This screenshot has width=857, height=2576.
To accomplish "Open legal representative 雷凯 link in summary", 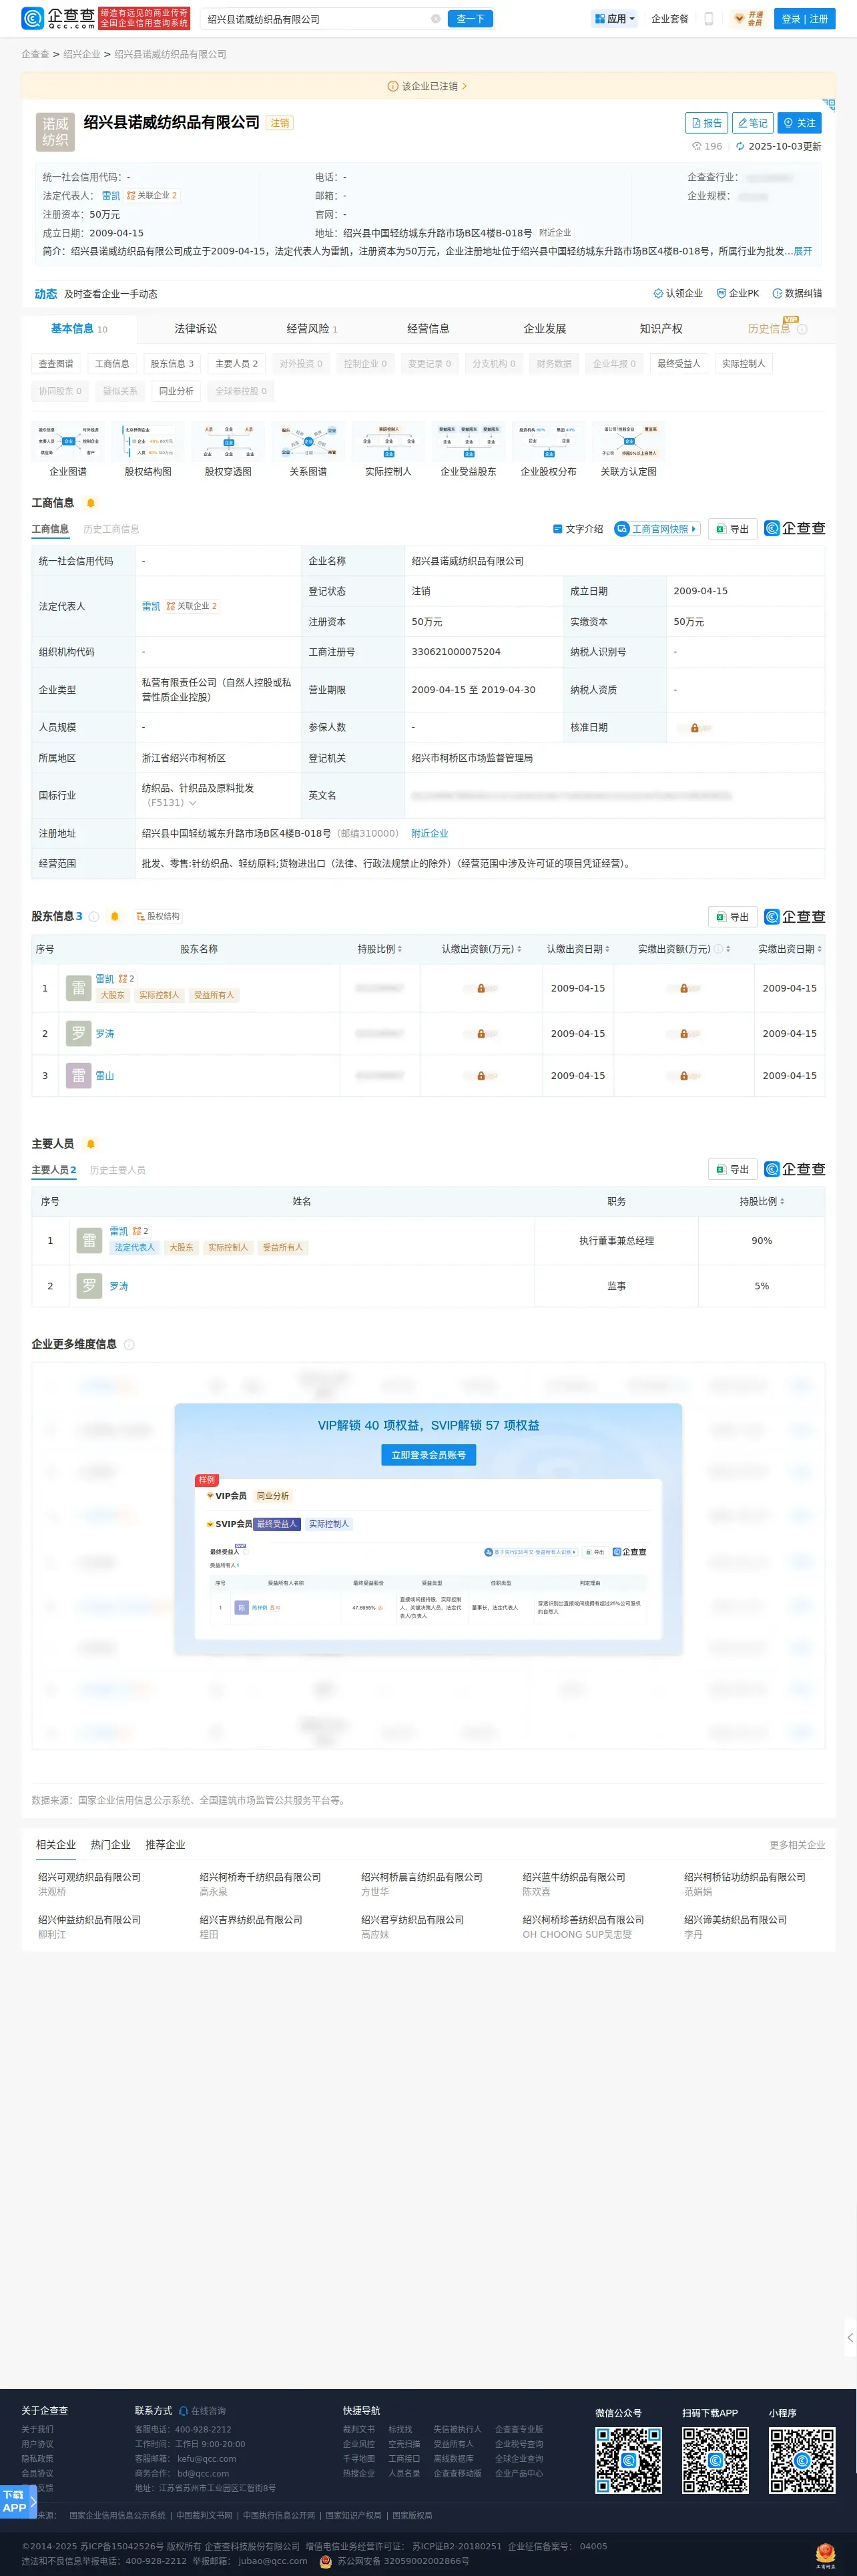I will coord(111,196).
